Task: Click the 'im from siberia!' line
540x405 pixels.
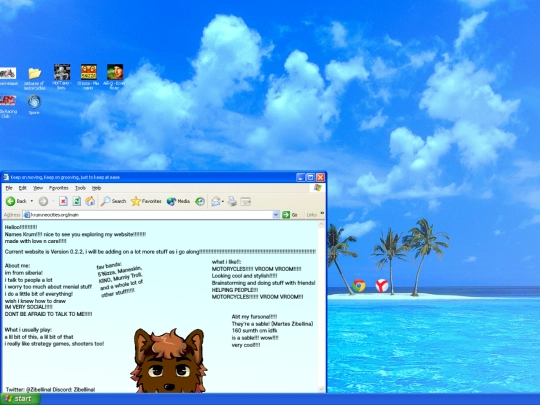Action: [24, 273]
